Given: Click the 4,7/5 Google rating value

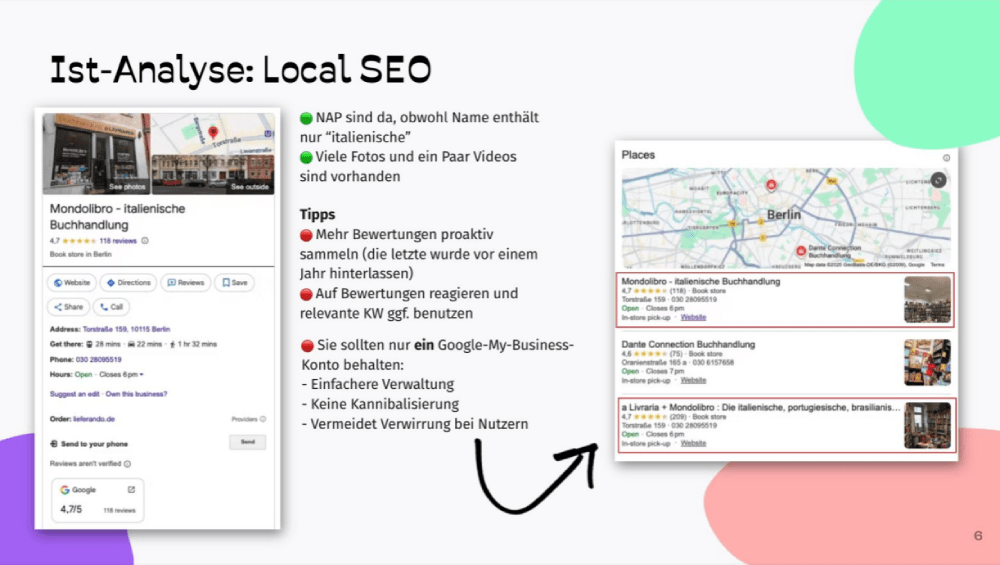Looking at the screenshot, I should click(x=71, y=510).
